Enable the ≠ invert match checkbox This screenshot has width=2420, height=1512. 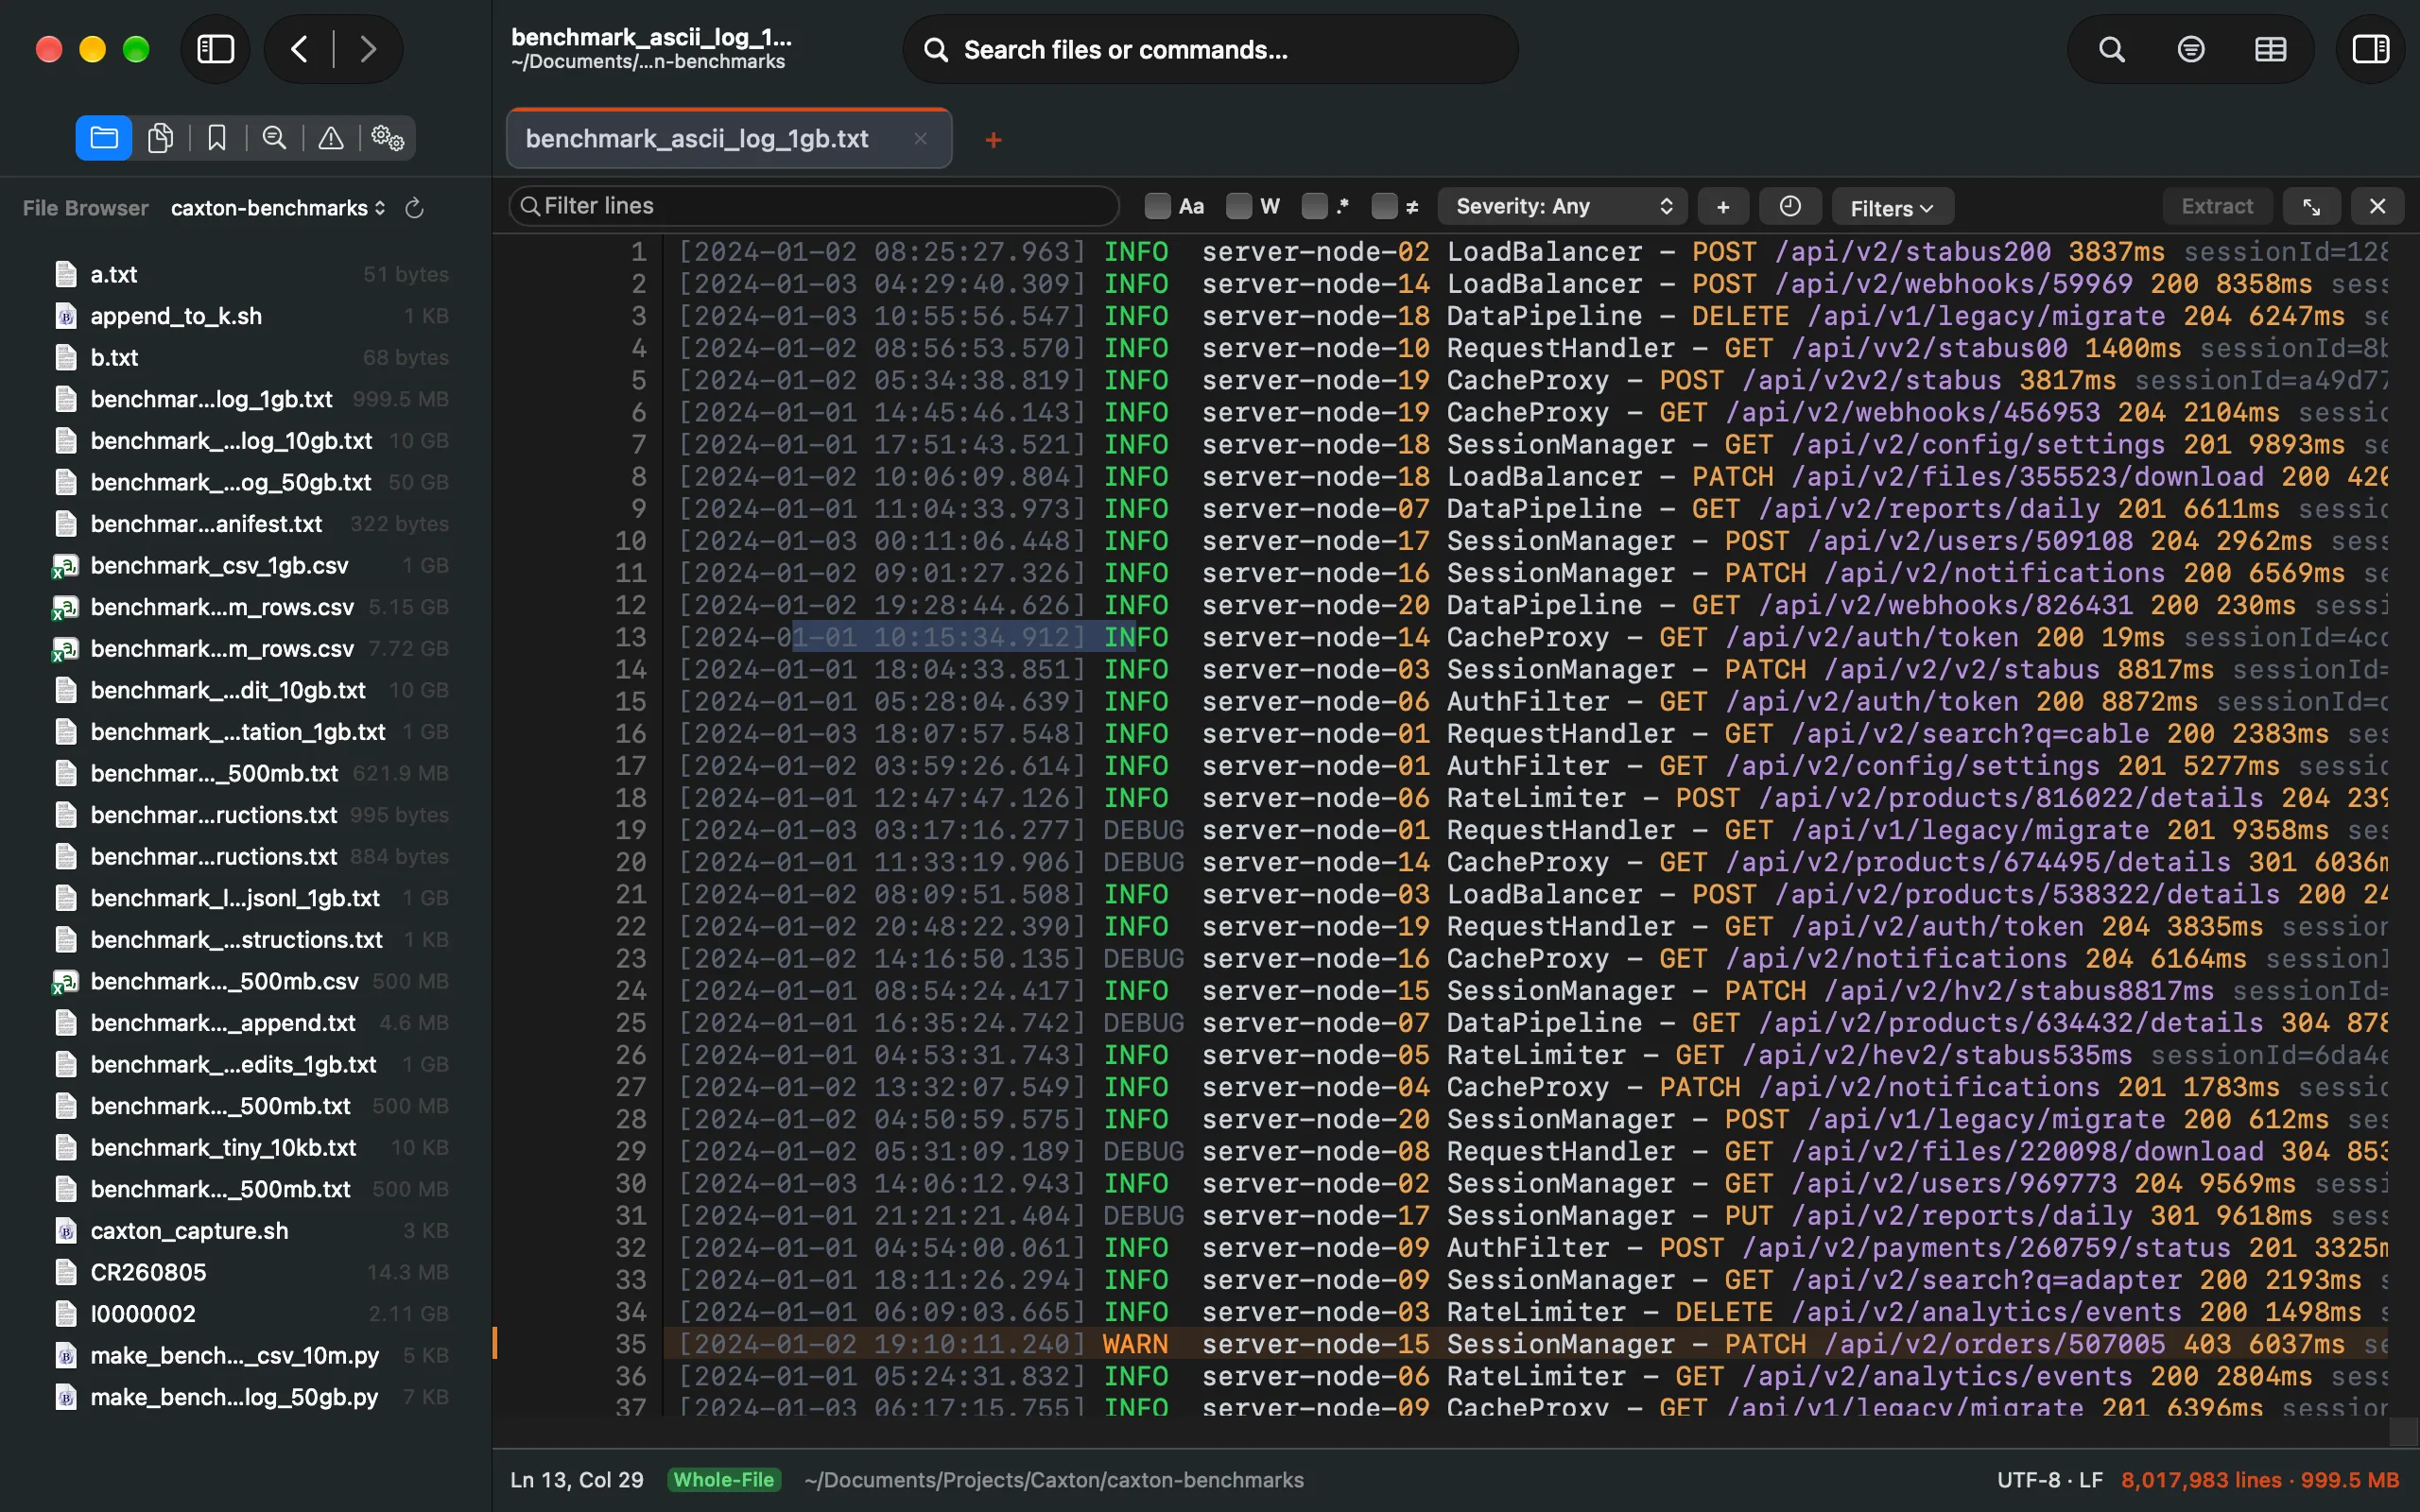[x=1384, y=206]
